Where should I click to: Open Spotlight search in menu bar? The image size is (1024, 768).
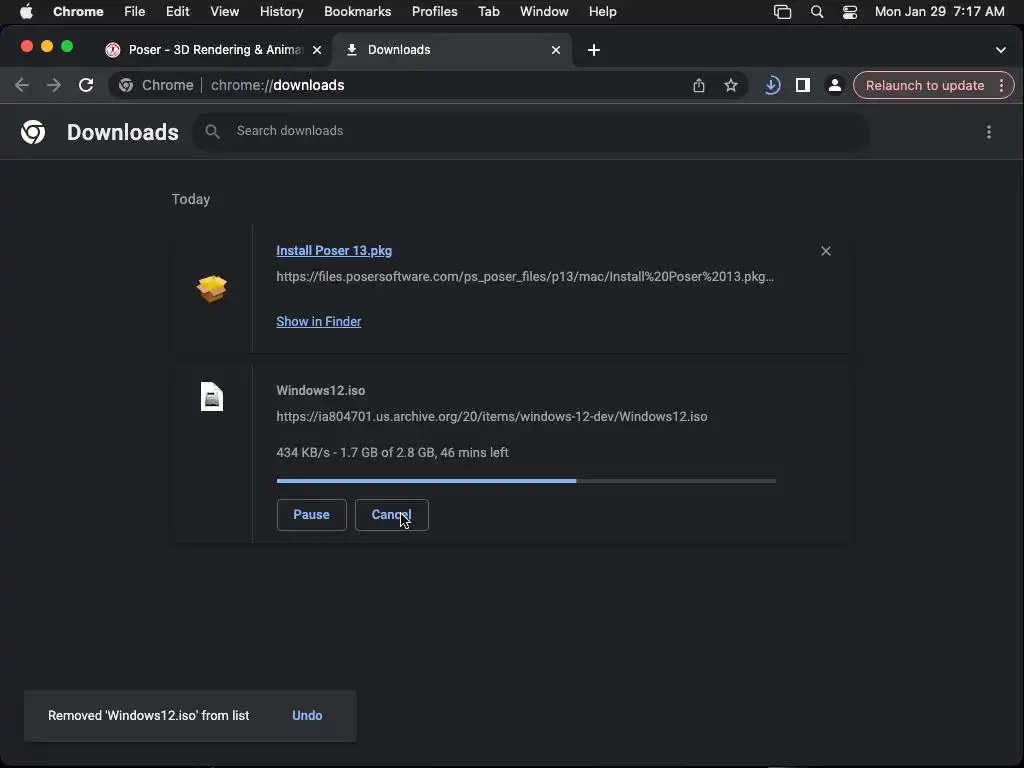tap(816, 12)
